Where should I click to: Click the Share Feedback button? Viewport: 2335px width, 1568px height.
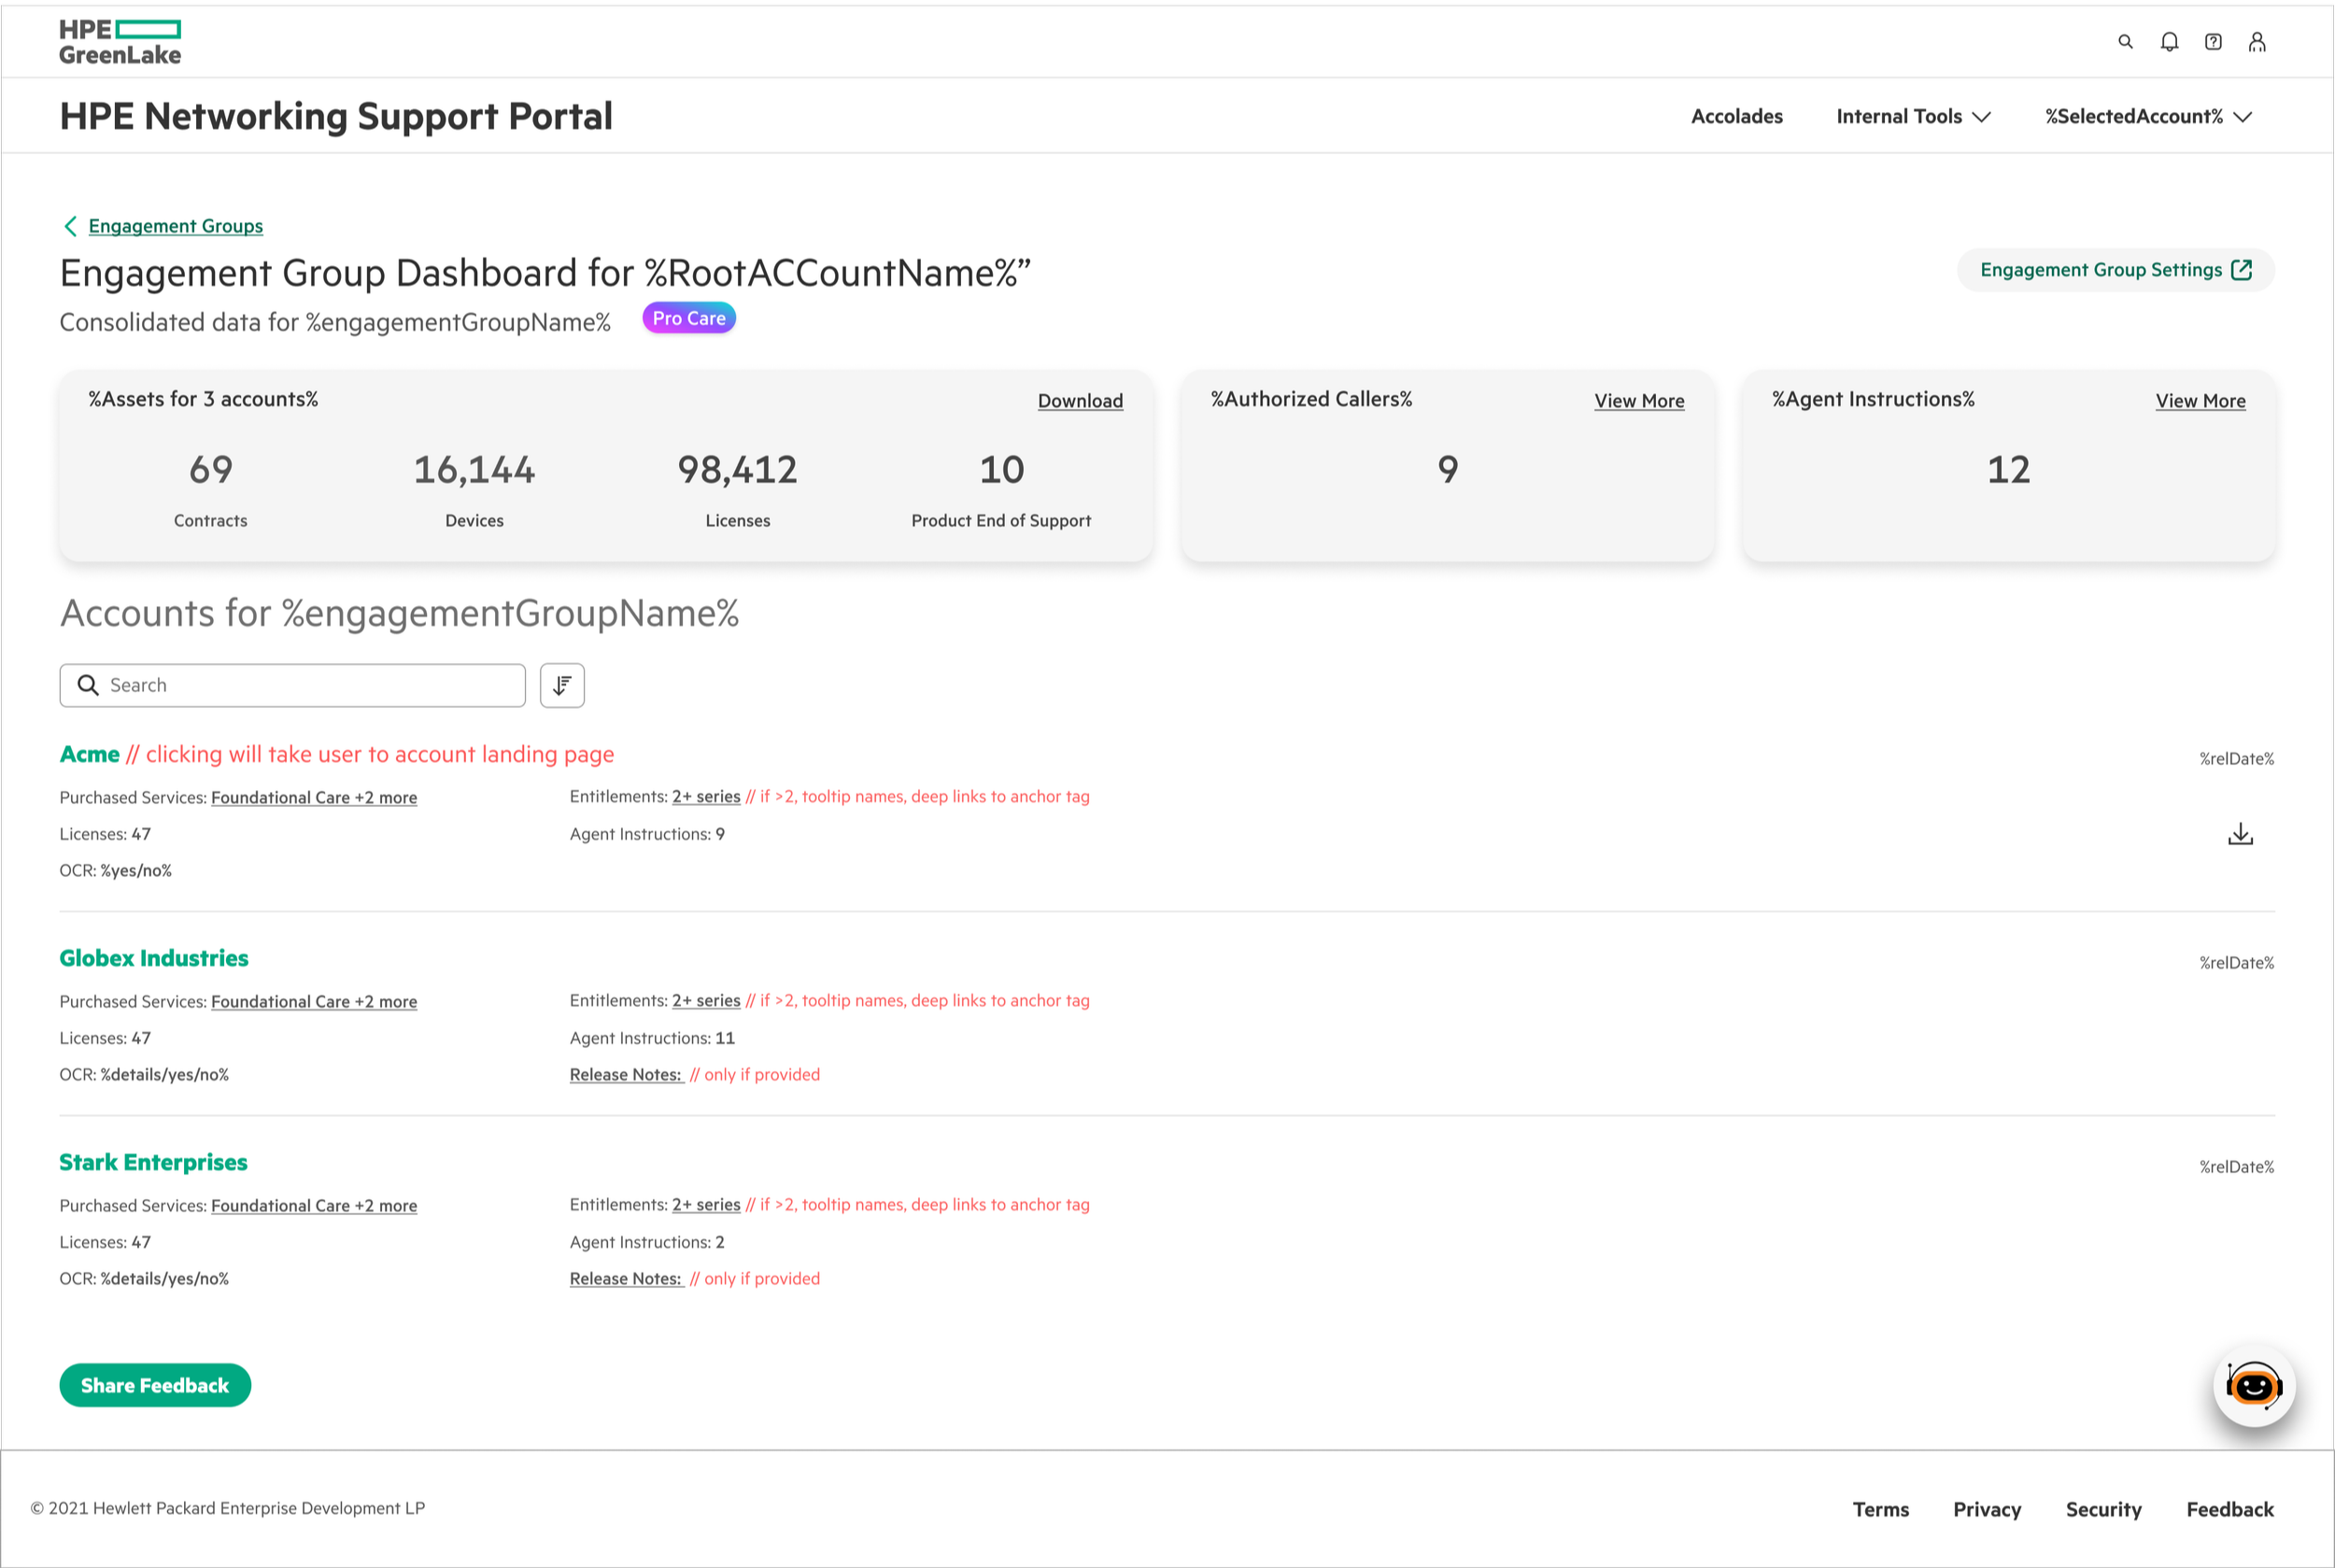(x=155, y=1385)
